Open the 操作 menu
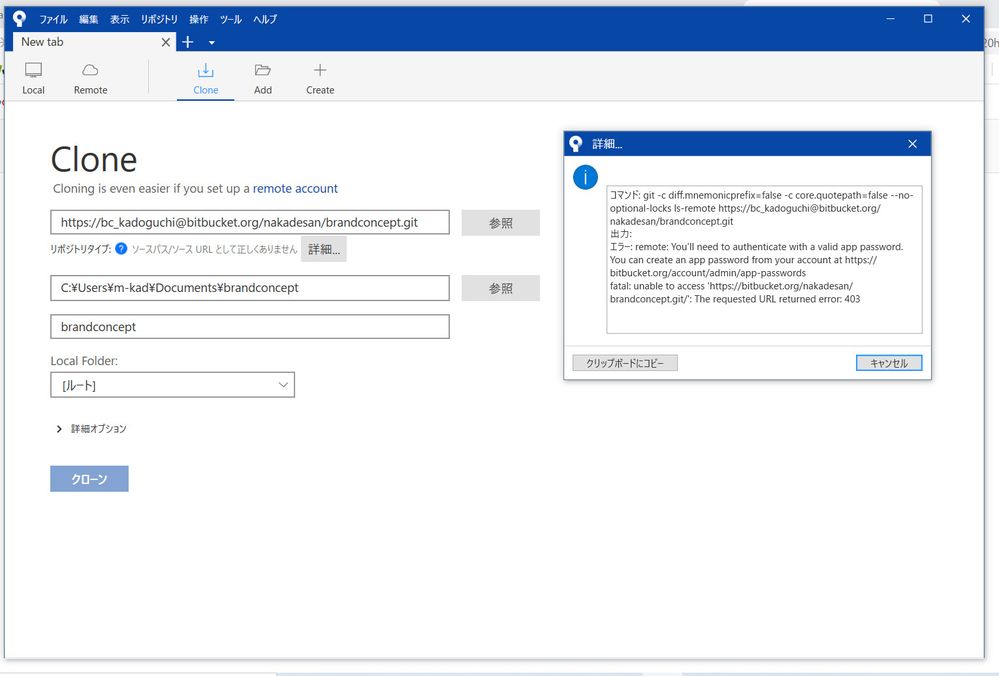999x676 pixels. [199, 19]
